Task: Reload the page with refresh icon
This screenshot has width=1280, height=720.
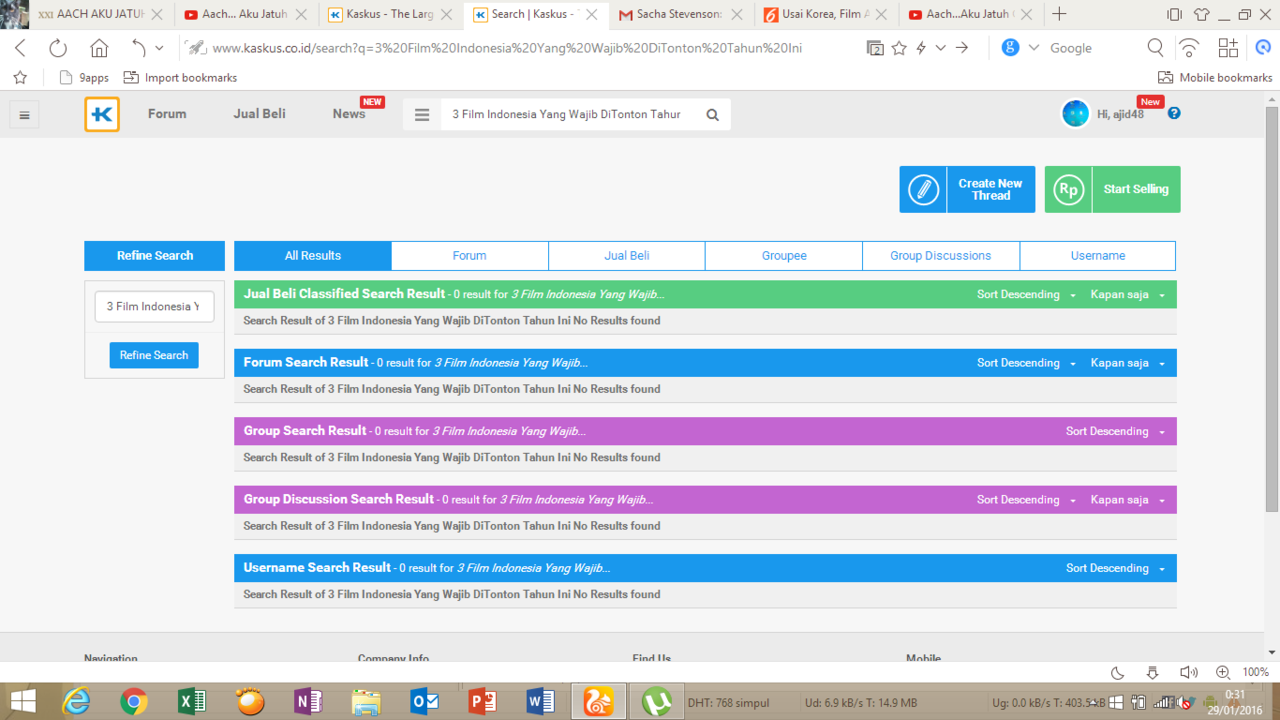Action: 58,48
